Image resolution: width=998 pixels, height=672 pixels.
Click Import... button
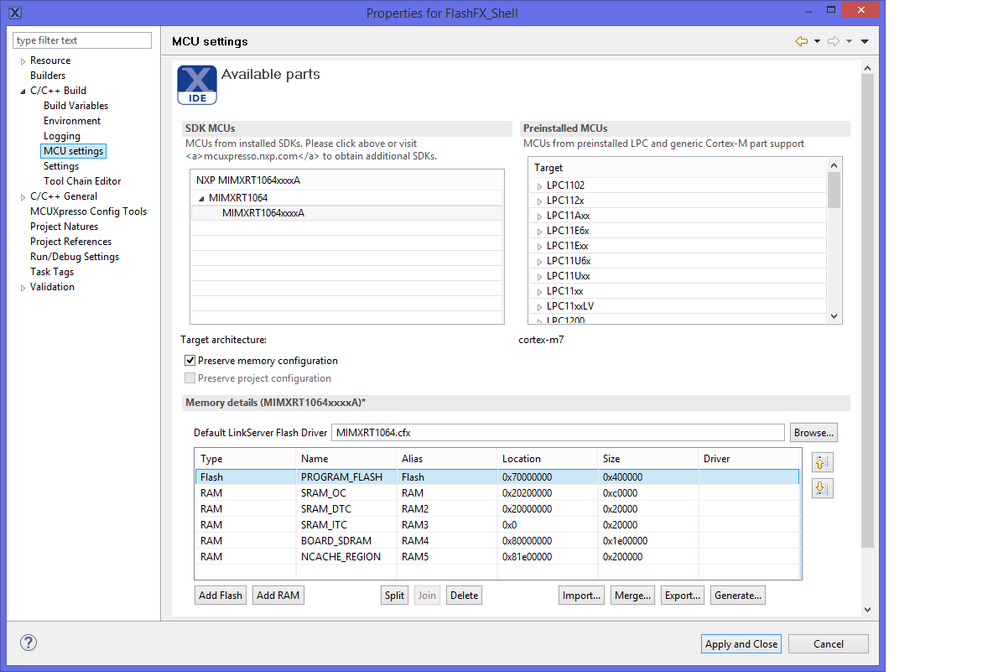point(581,595)
